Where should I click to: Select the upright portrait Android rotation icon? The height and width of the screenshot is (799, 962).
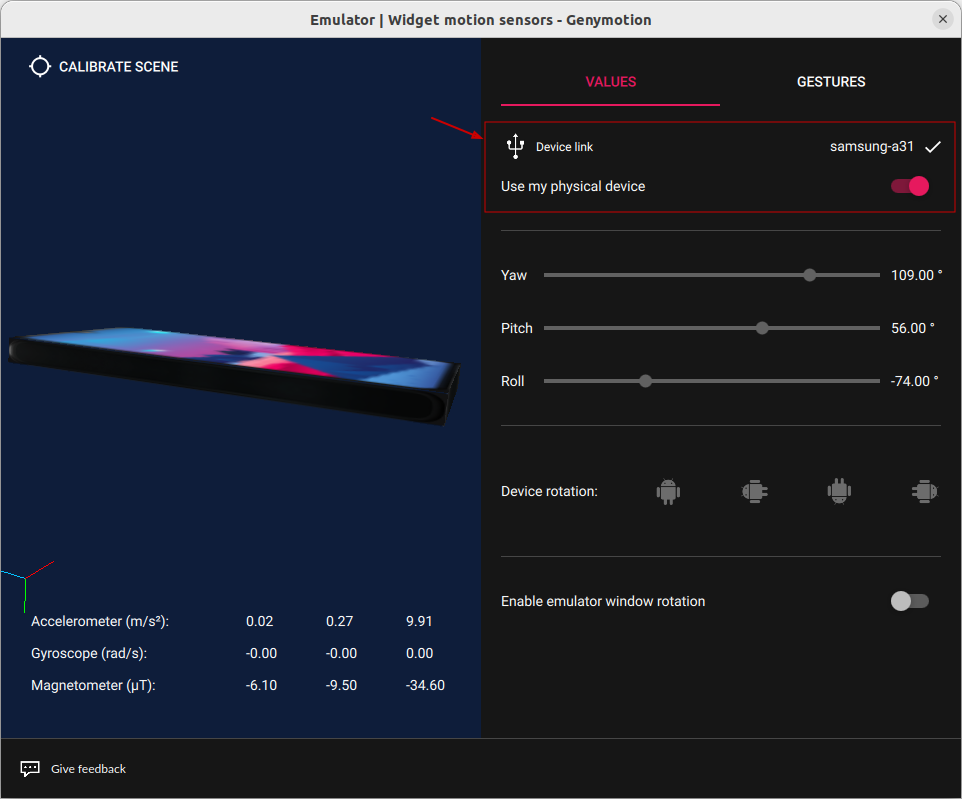[x=668, y=491]
